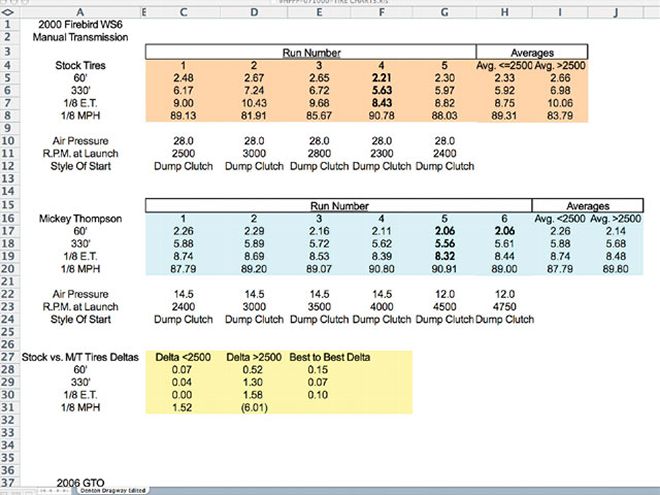Select row 14 header

tap(8, 191)
